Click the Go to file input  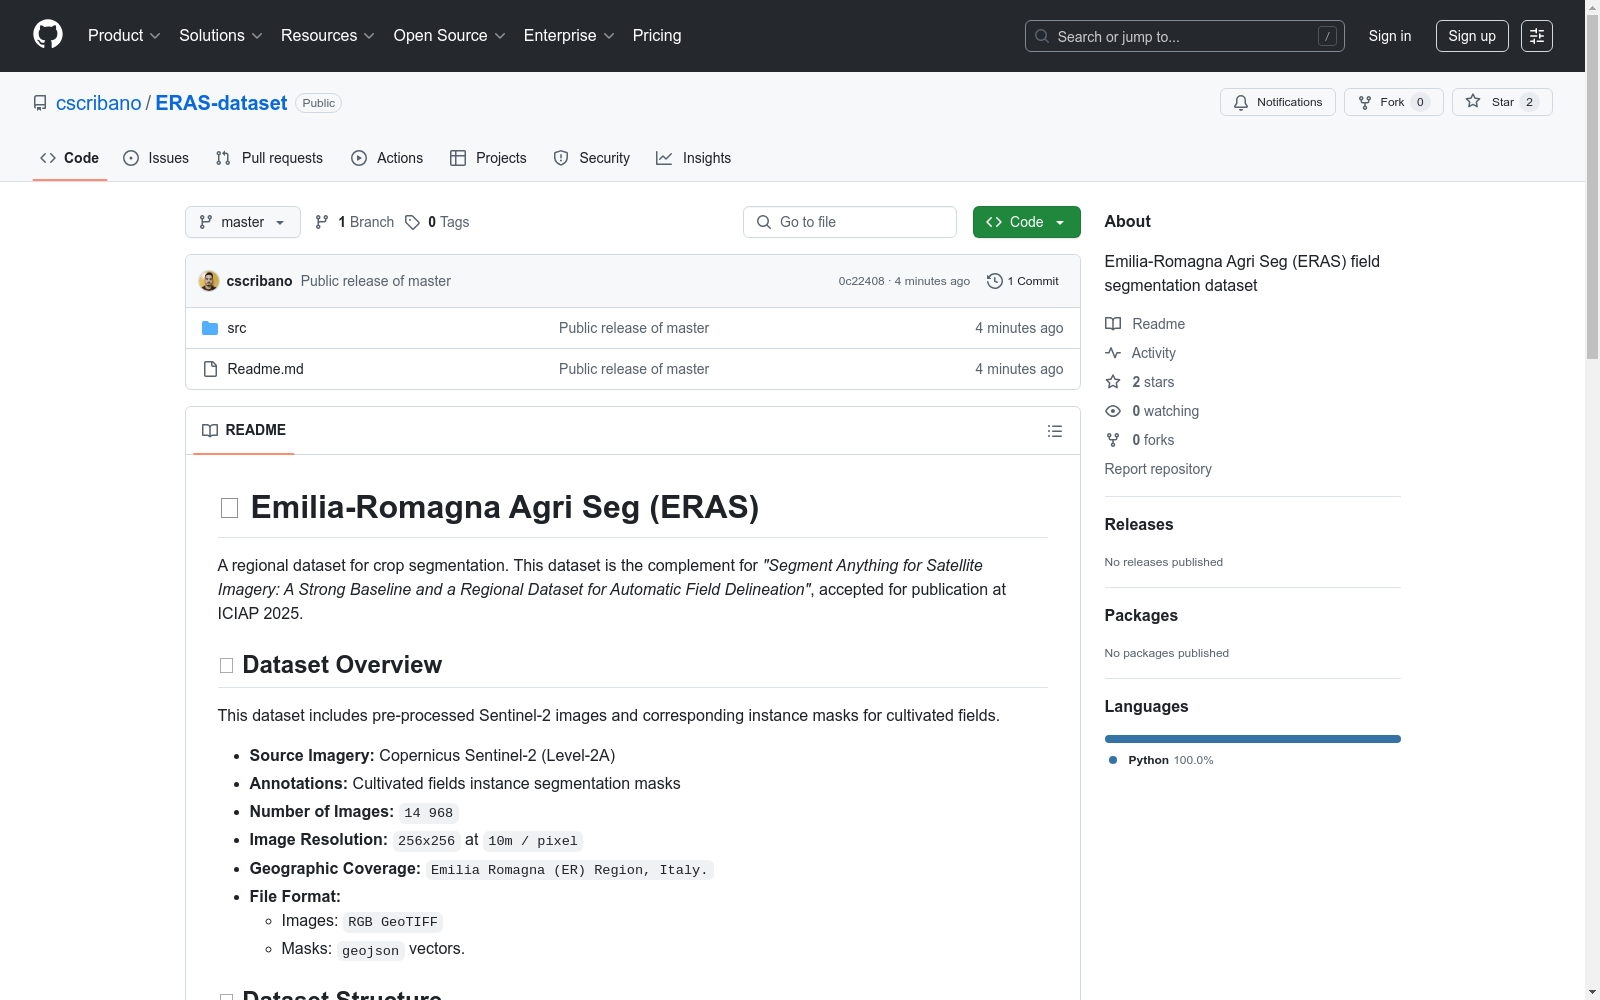pos(850,222)
